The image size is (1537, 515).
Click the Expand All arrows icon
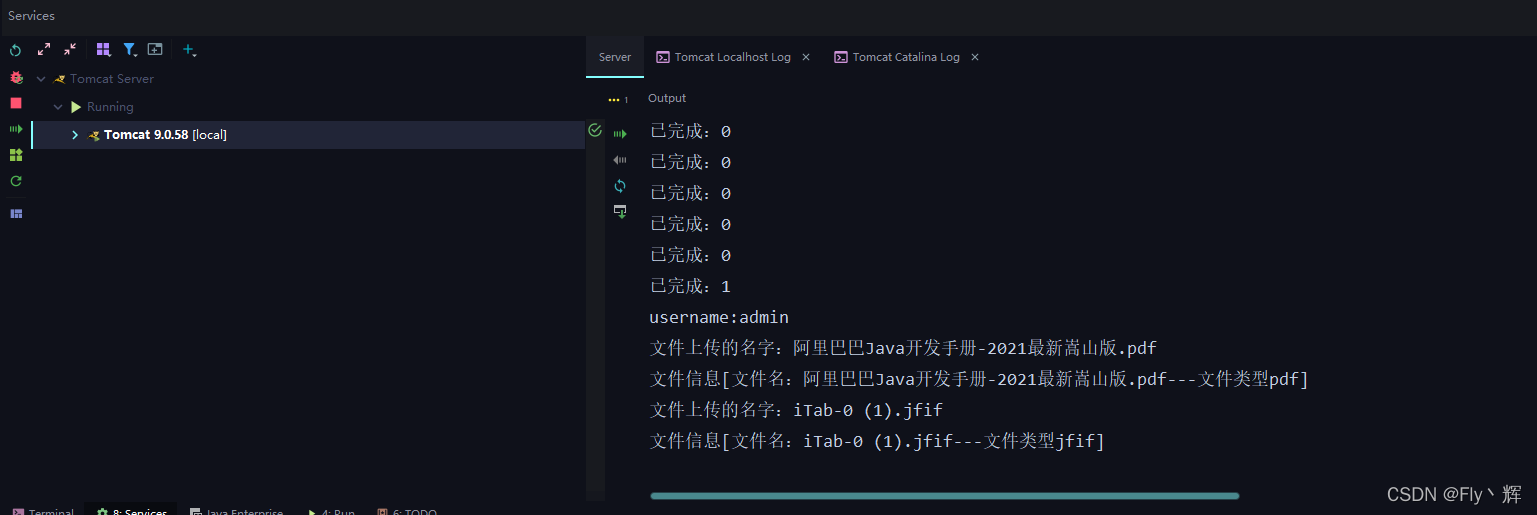[44, 49]
